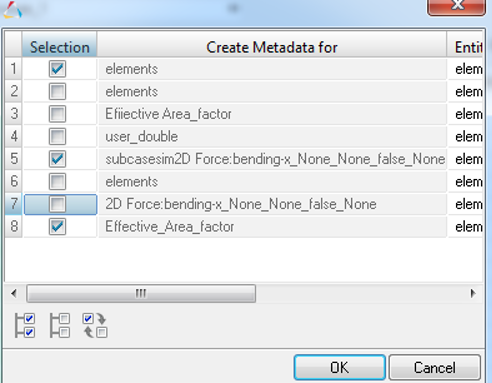
Task: Click the scrollbar right arrow
Action: tap(473, 293)
